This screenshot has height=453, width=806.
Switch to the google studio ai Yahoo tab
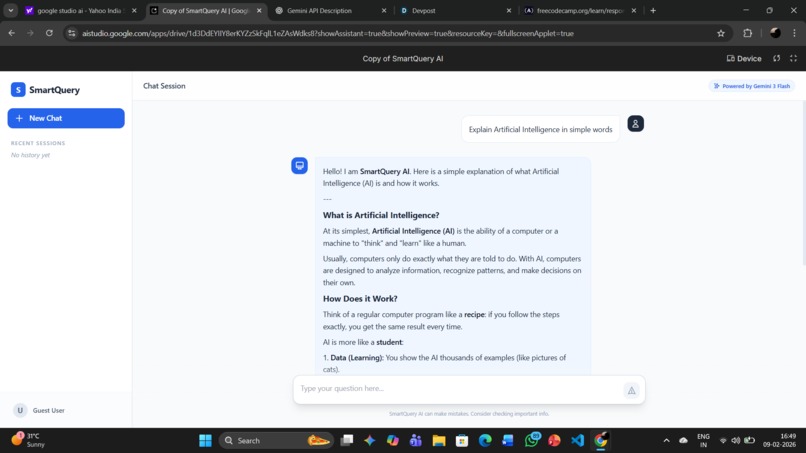[81, 11]
